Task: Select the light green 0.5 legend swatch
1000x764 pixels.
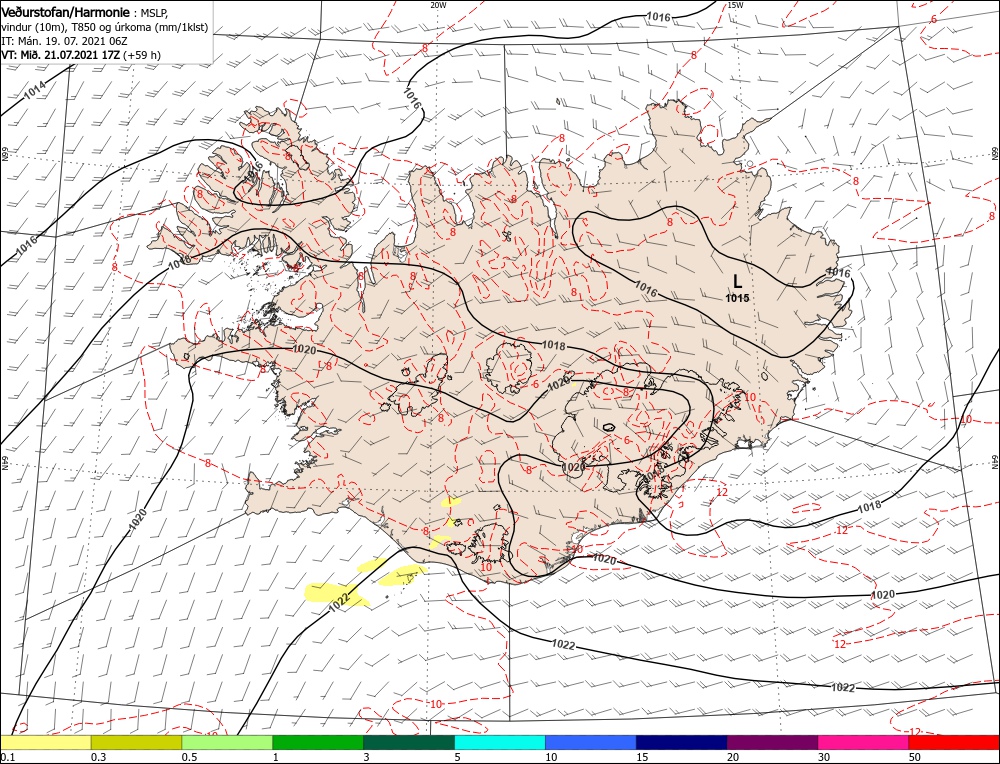Action: pos(227,742)
